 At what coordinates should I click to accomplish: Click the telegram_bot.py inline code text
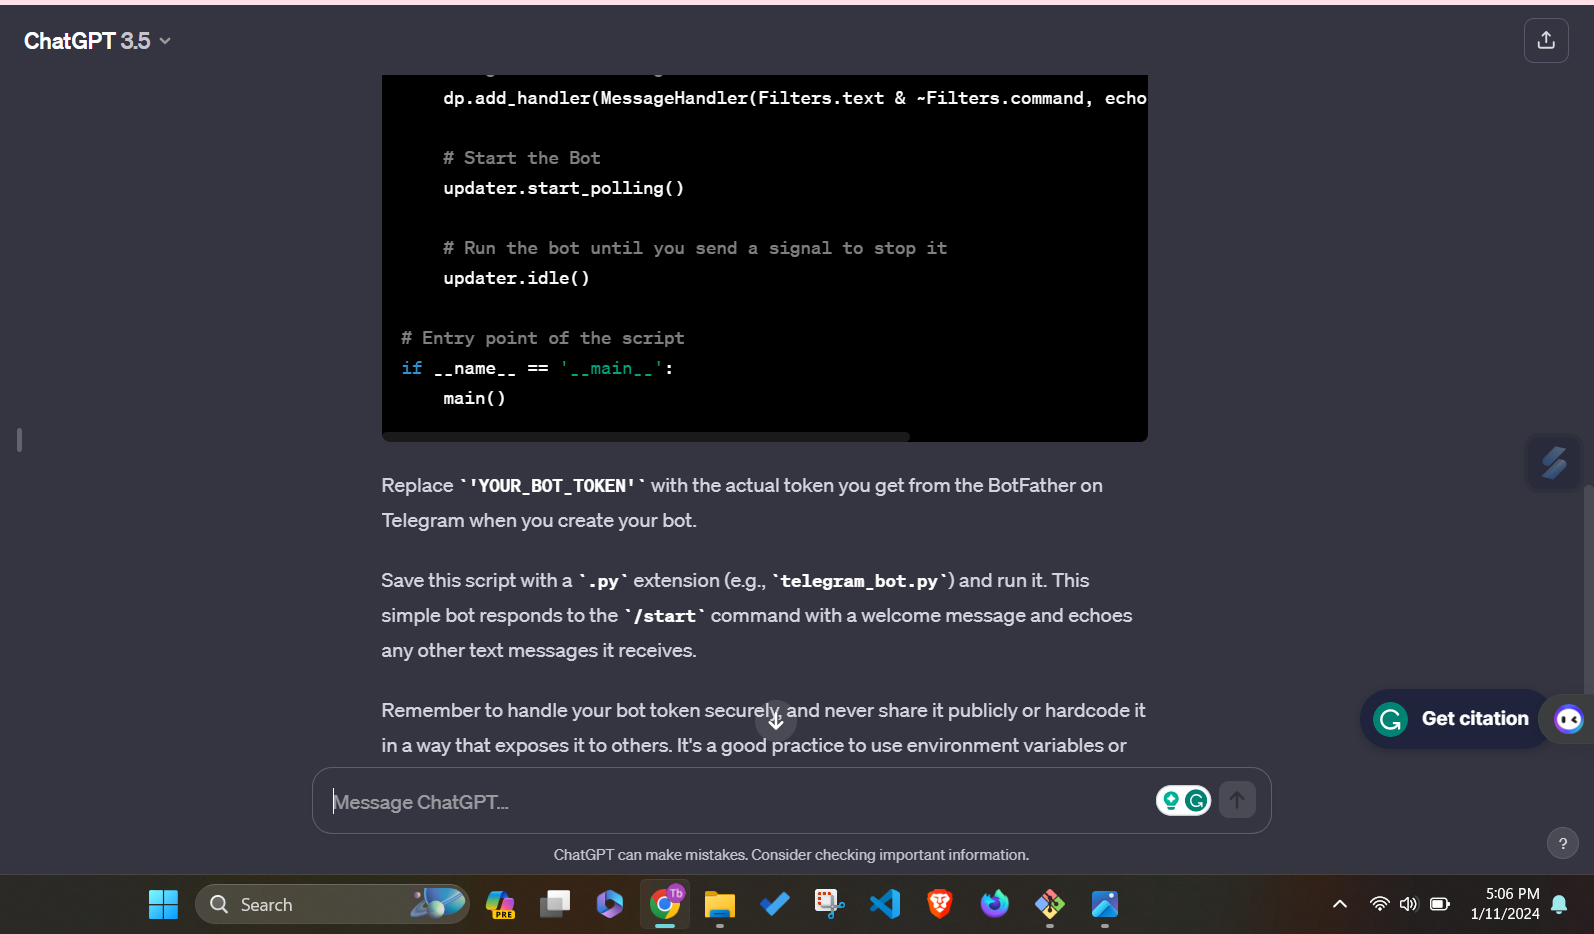tap(859, 581)
